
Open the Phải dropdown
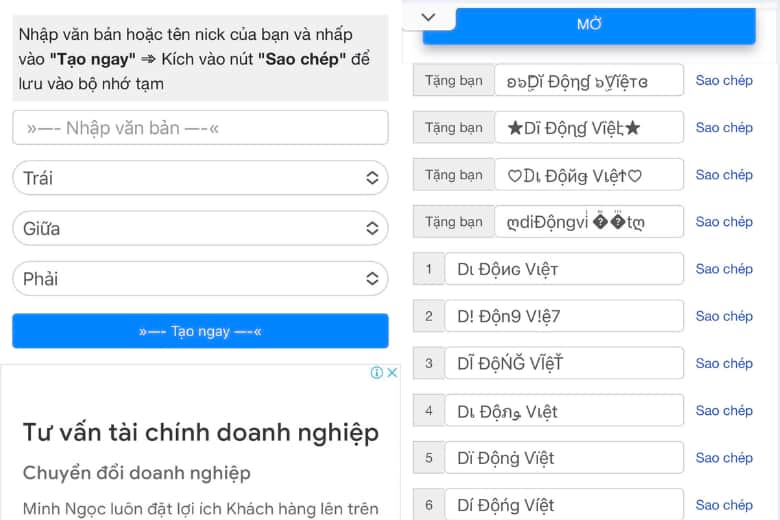pyautogui.click(x=200, y=278)
